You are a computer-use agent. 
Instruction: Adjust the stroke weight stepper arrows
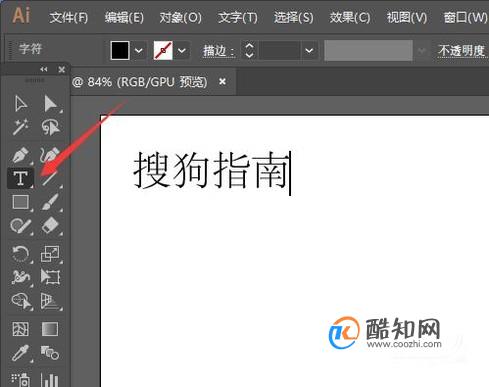[x=249, y=51]
